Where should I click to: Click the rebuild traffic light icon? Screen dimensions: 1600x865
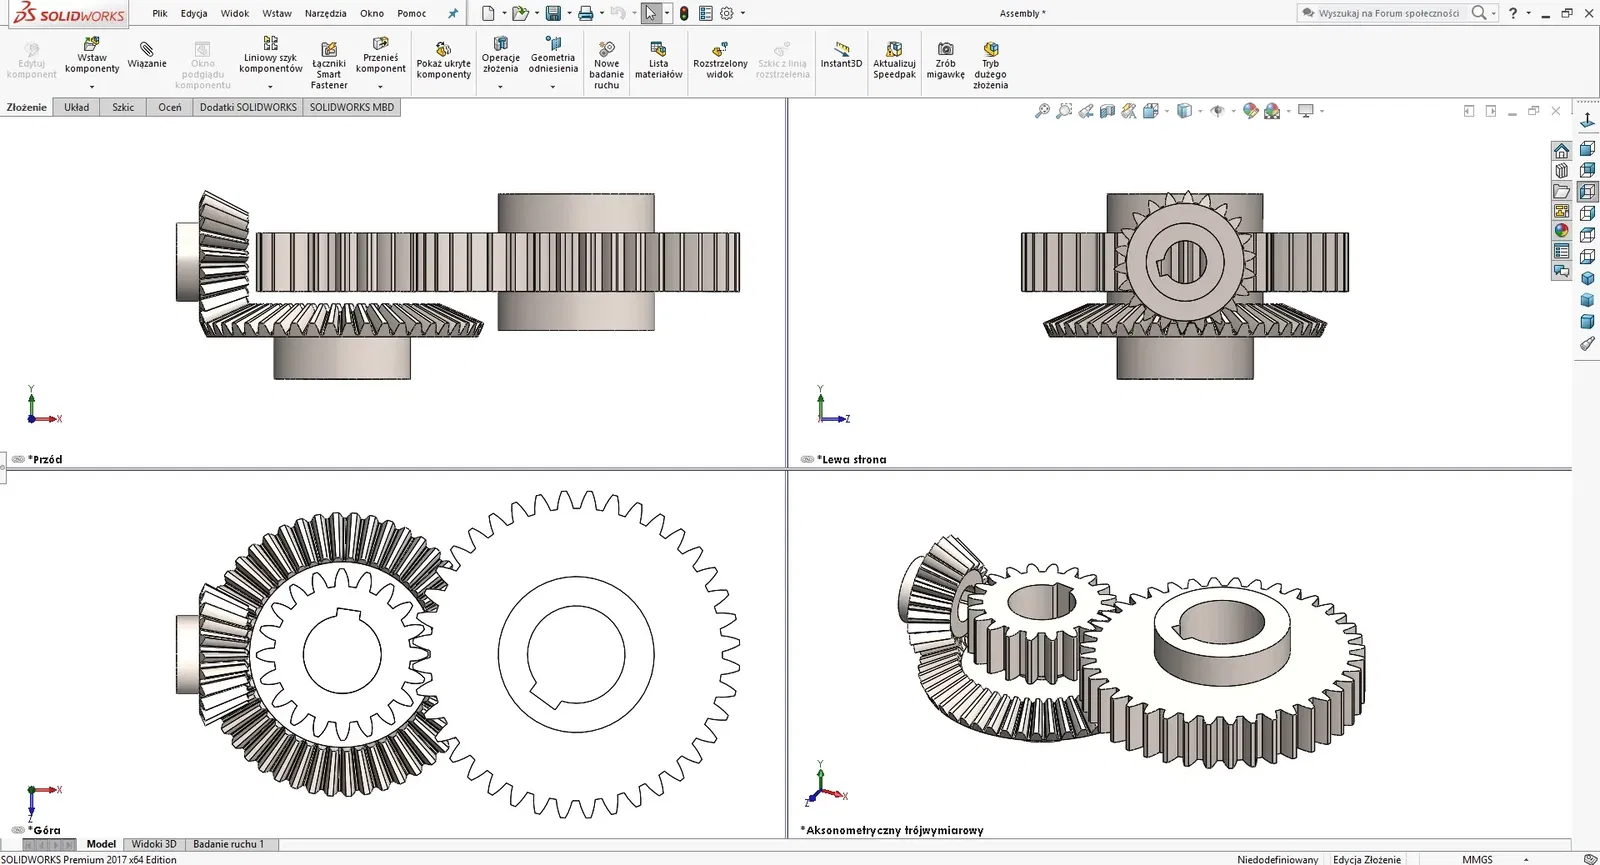(684, 13)
